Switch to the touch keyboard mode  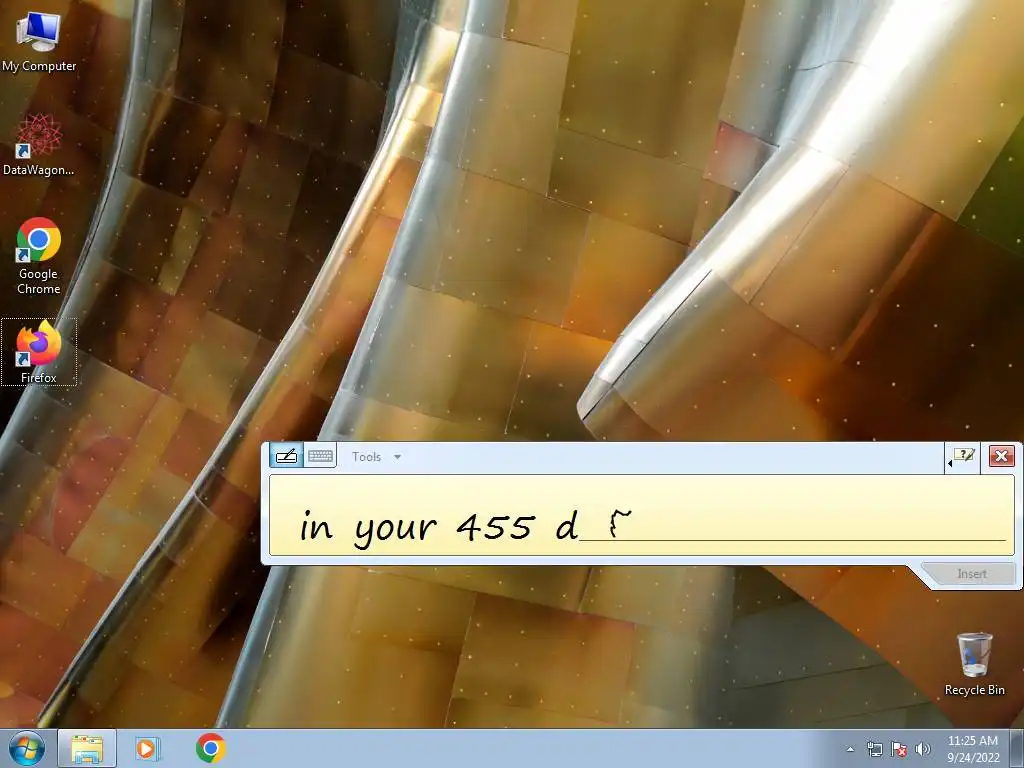[x=320, y=456]
